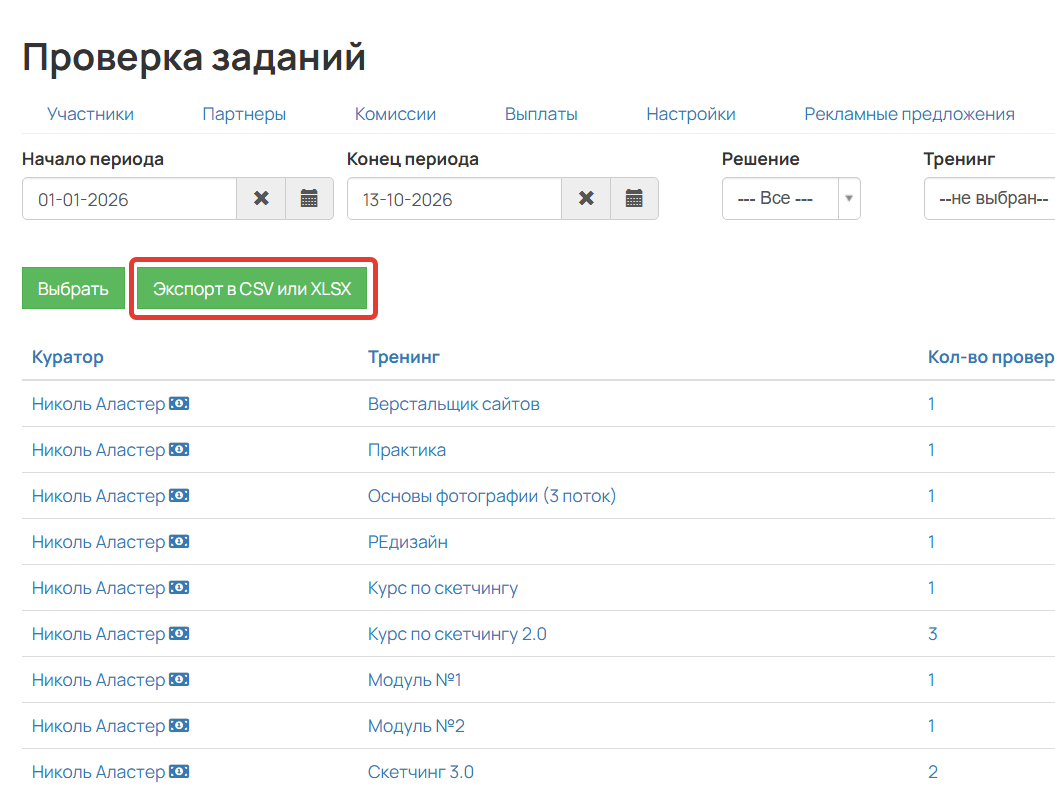Open the Комиссии tab
The width and height of the screenshot is (1055, 790).
tap(395, 114)
